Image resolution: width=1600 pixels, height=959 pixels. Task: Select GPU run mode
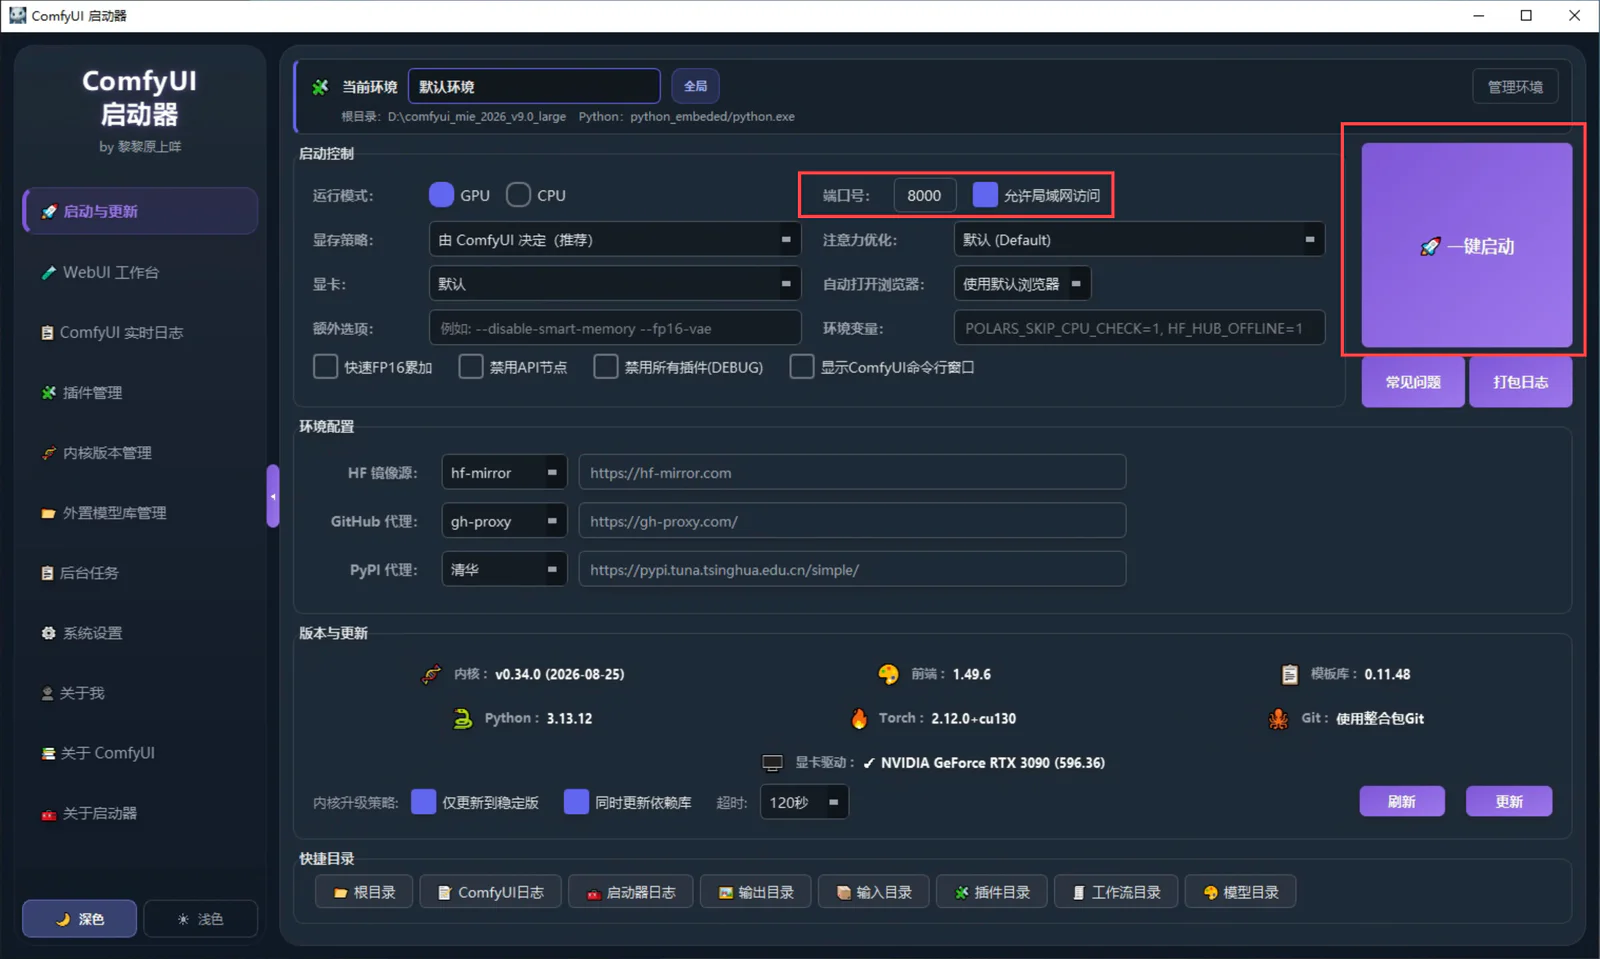click(441, 195)
